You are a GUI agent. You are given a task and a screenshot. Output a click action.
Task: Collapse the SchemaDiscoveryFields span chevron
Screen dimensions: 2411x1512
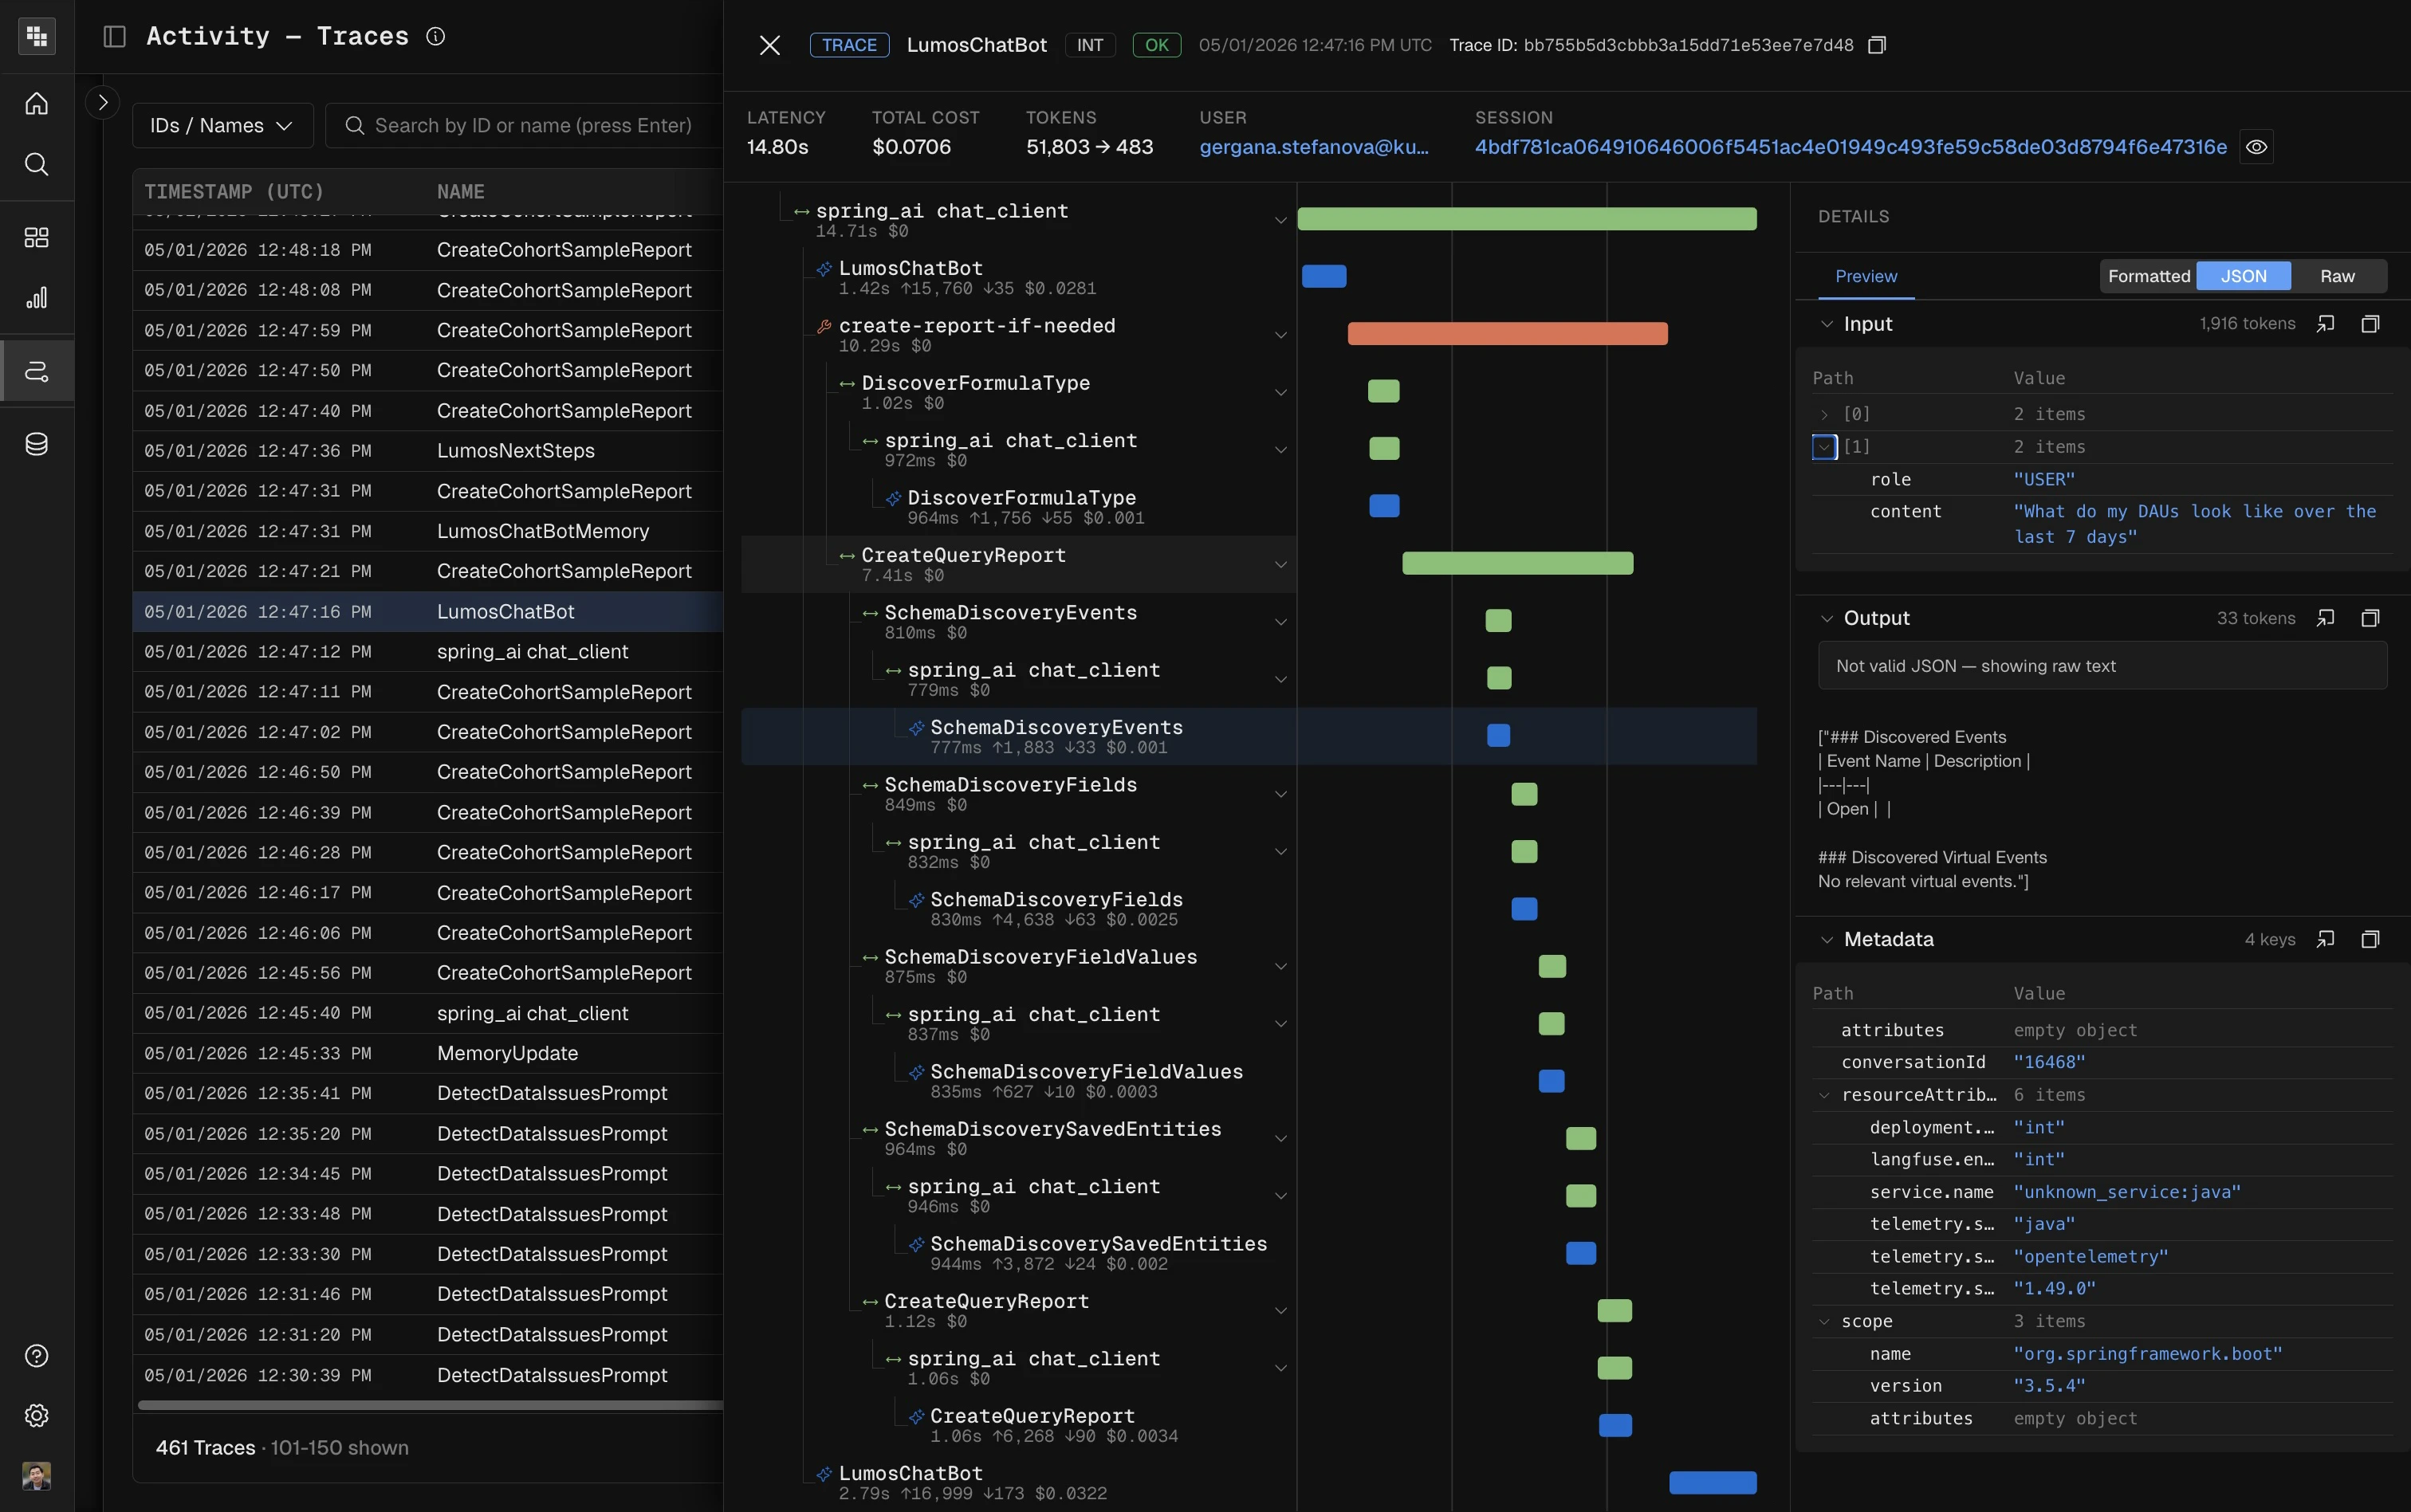click(x=1280, y=794)
